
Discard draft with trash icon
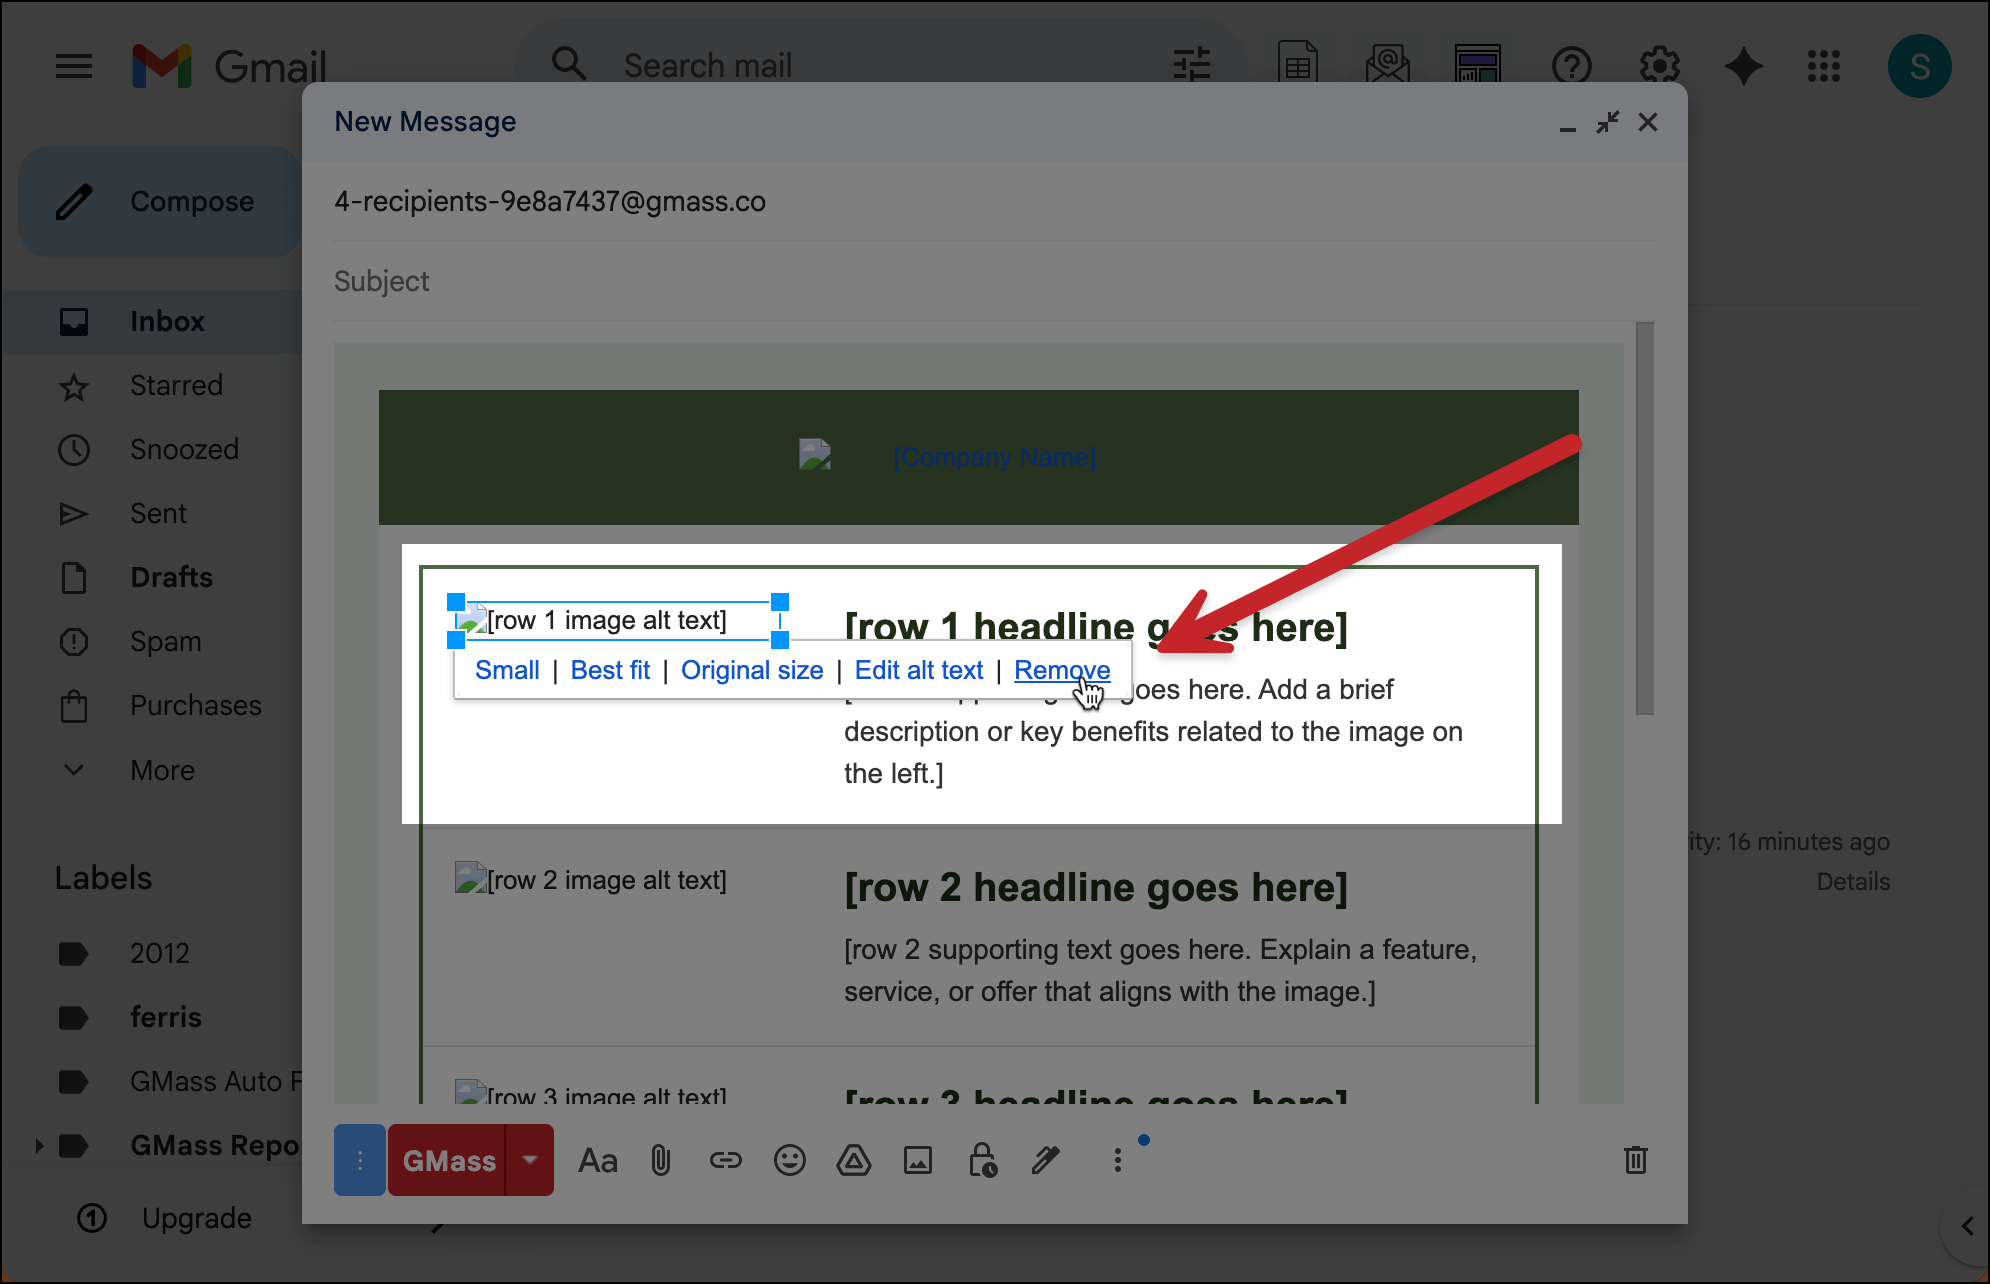pyautogui.click(x=1635, y=1160)
